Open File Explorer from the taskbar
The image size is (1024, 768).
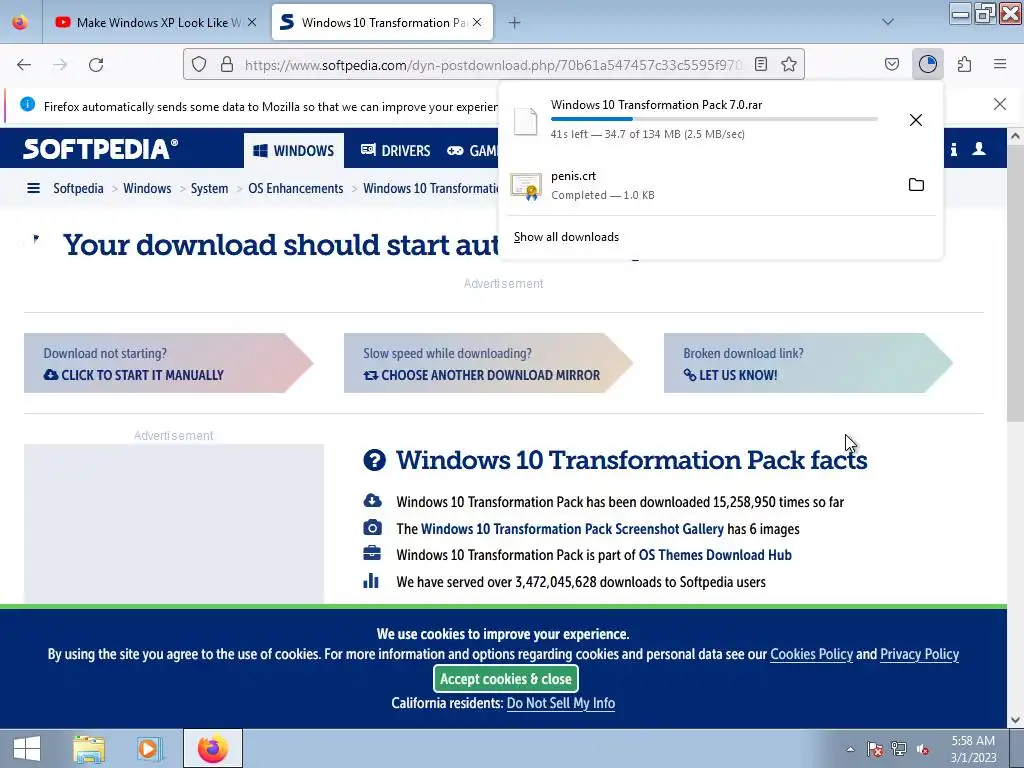click(x=89, y=749)
